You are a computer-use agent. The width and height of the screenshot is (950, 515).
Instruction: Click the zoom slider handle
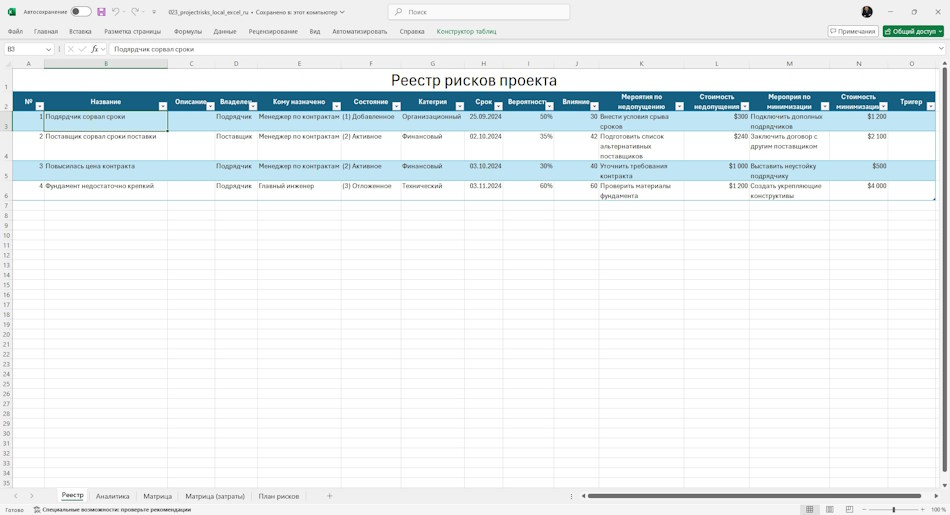point(894,510)
